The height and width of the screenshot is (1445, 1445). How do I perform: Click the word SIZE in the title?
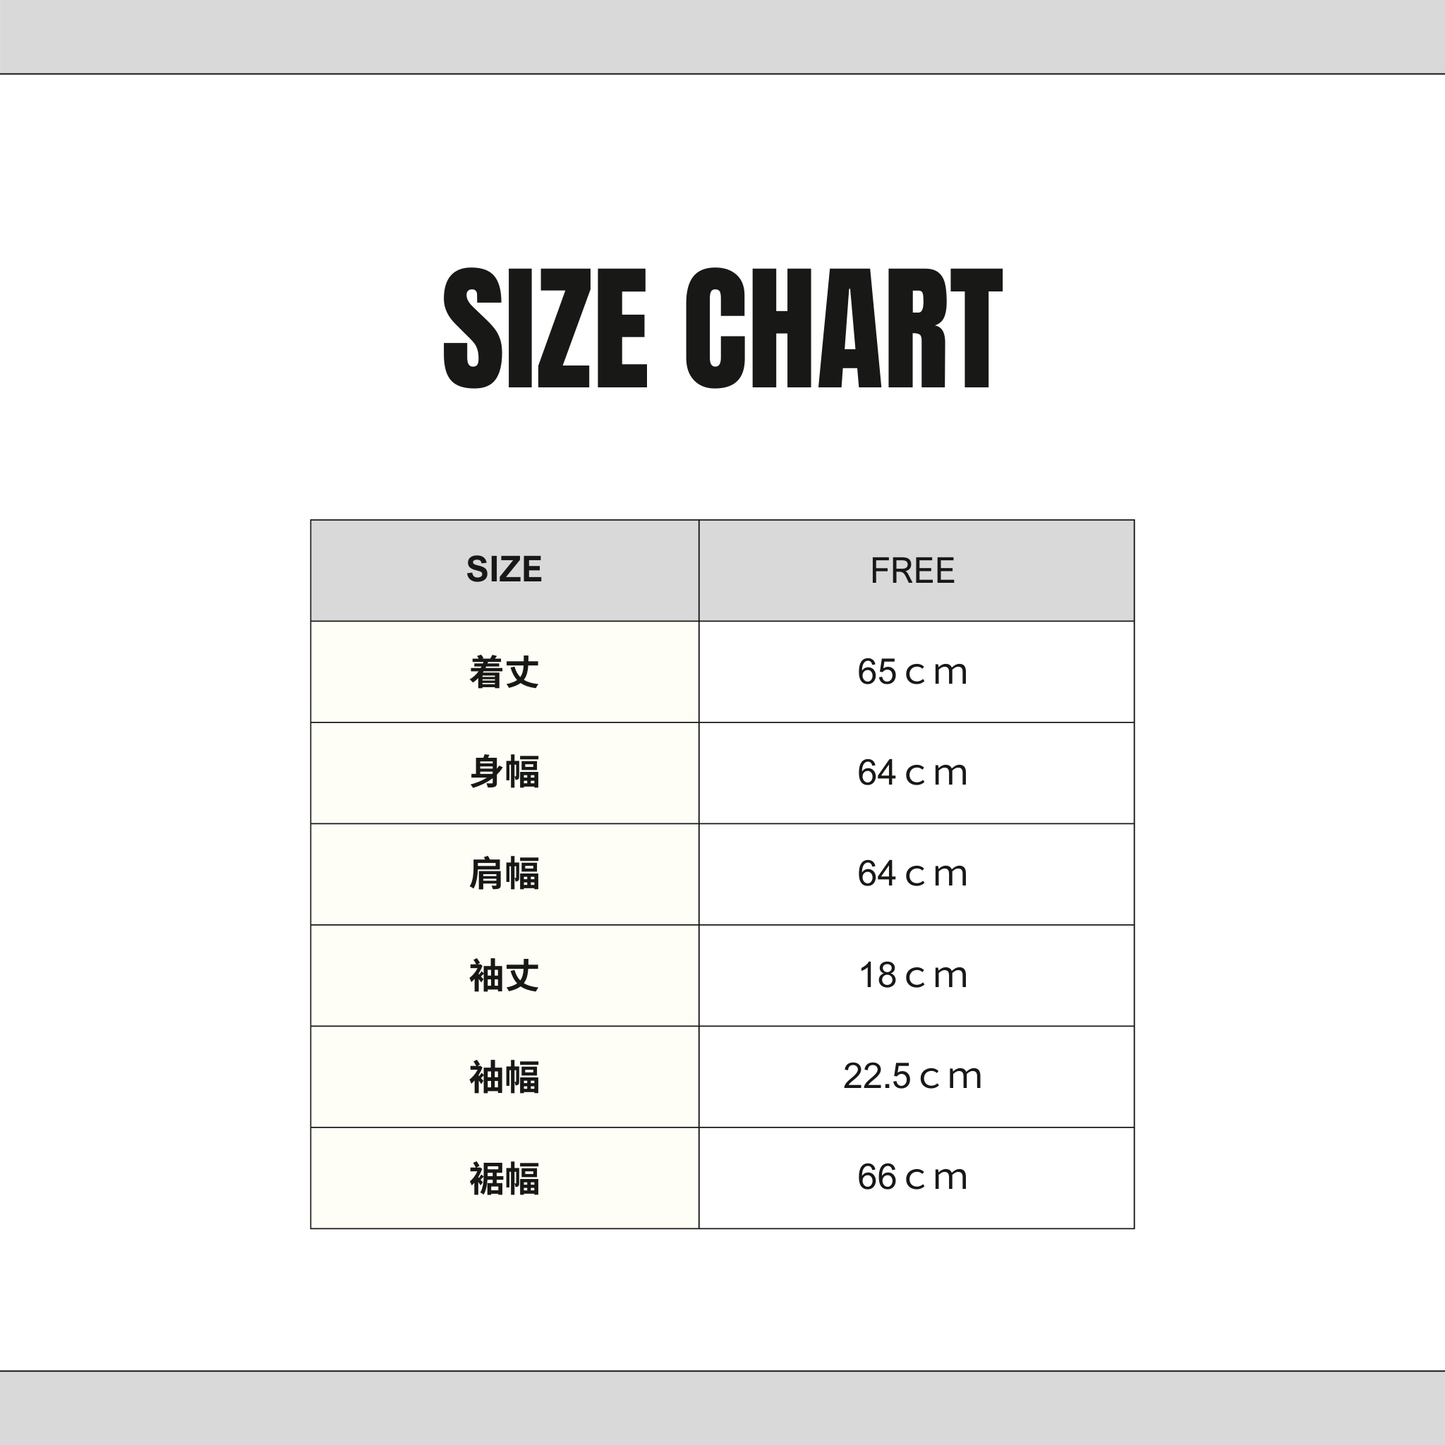(545, 329)
